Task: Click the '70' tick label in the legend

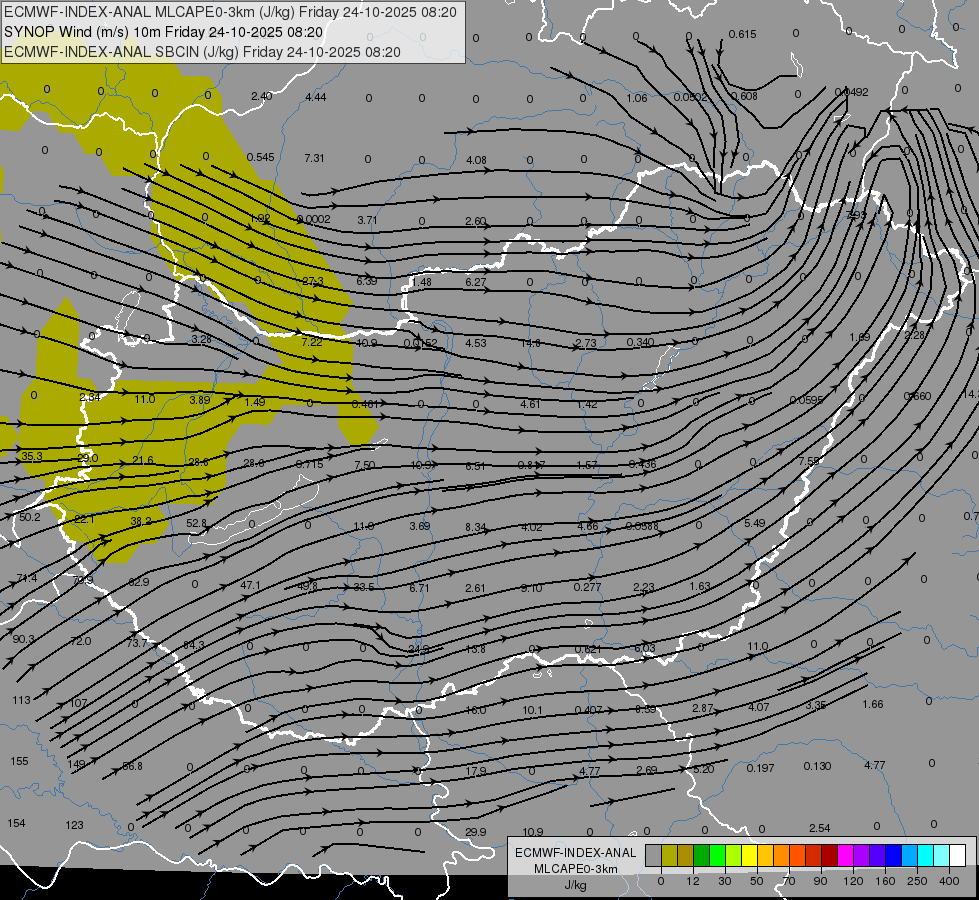Action: pos(789,881)
